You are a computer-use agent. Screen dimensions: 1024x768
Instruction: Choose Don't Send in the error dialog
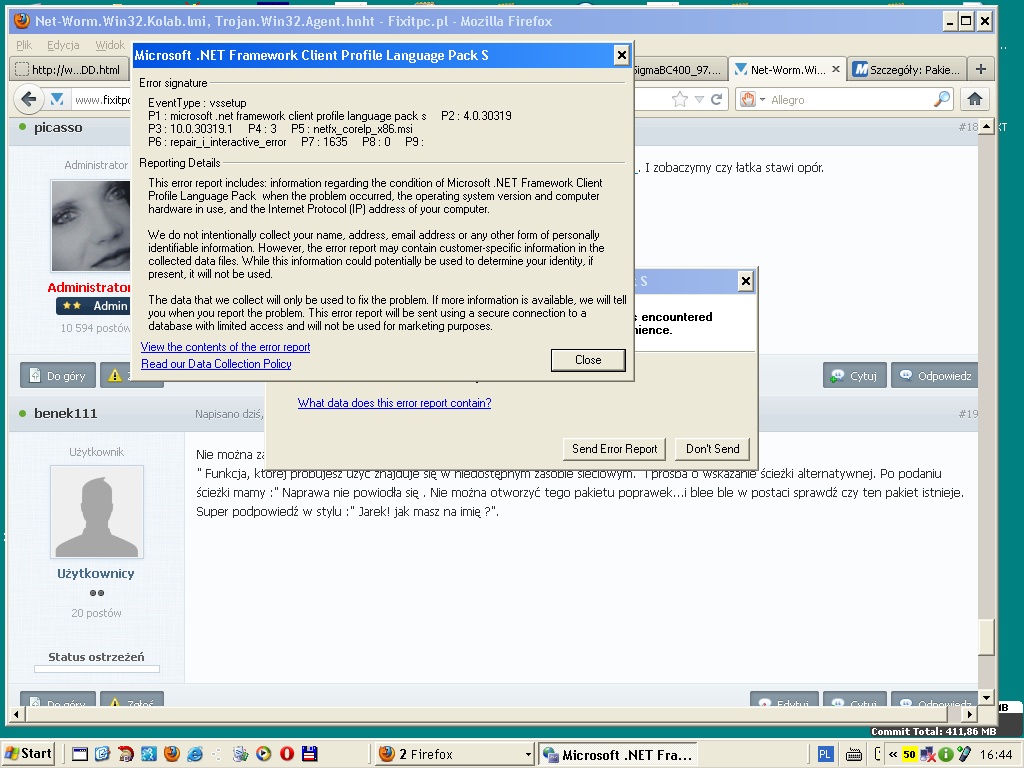tap(712, 449)
